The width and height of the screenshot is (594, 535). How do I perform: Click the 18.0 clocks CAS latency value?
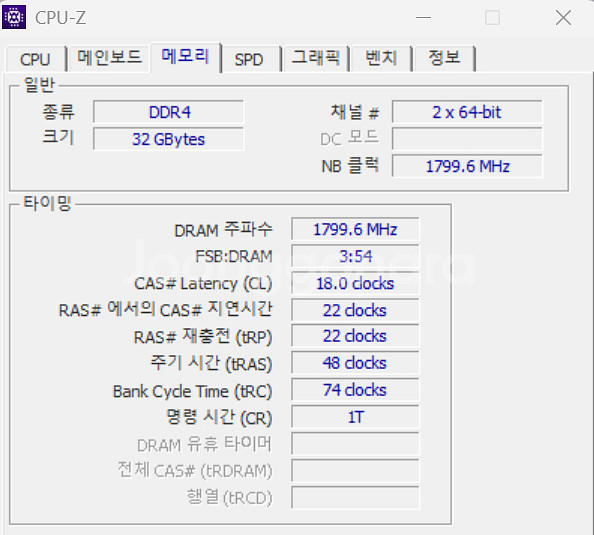tap(355, 283)
